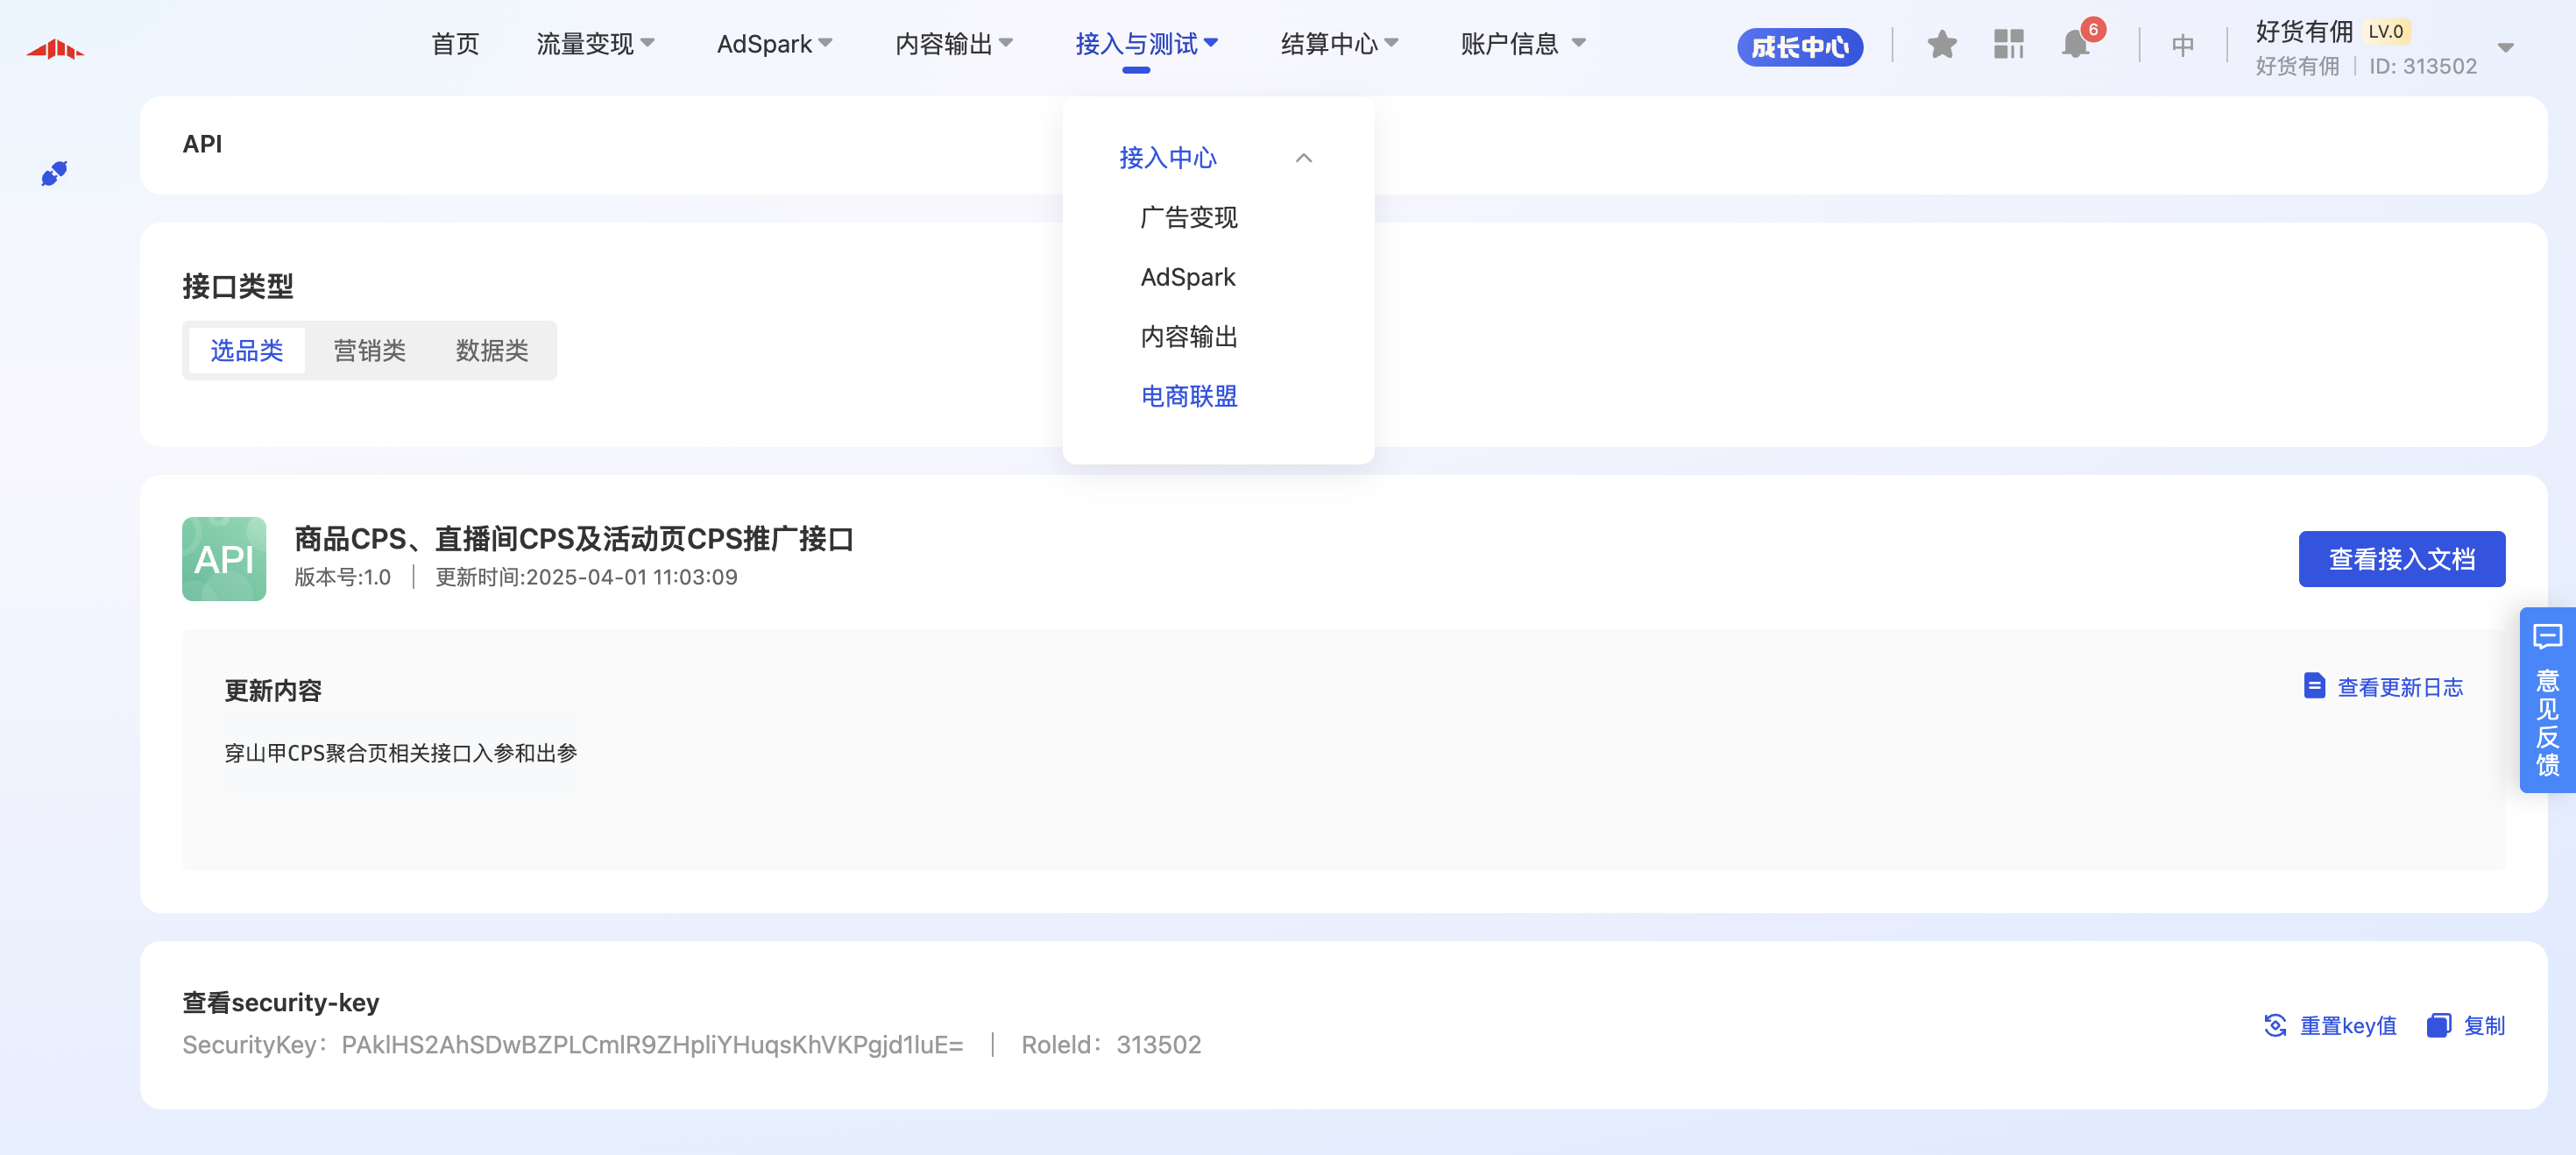Image resolution: width=2576 pixels, height=1155 pixels.
Task: Switch to 营销类 interface type
Action: [369, 351]
